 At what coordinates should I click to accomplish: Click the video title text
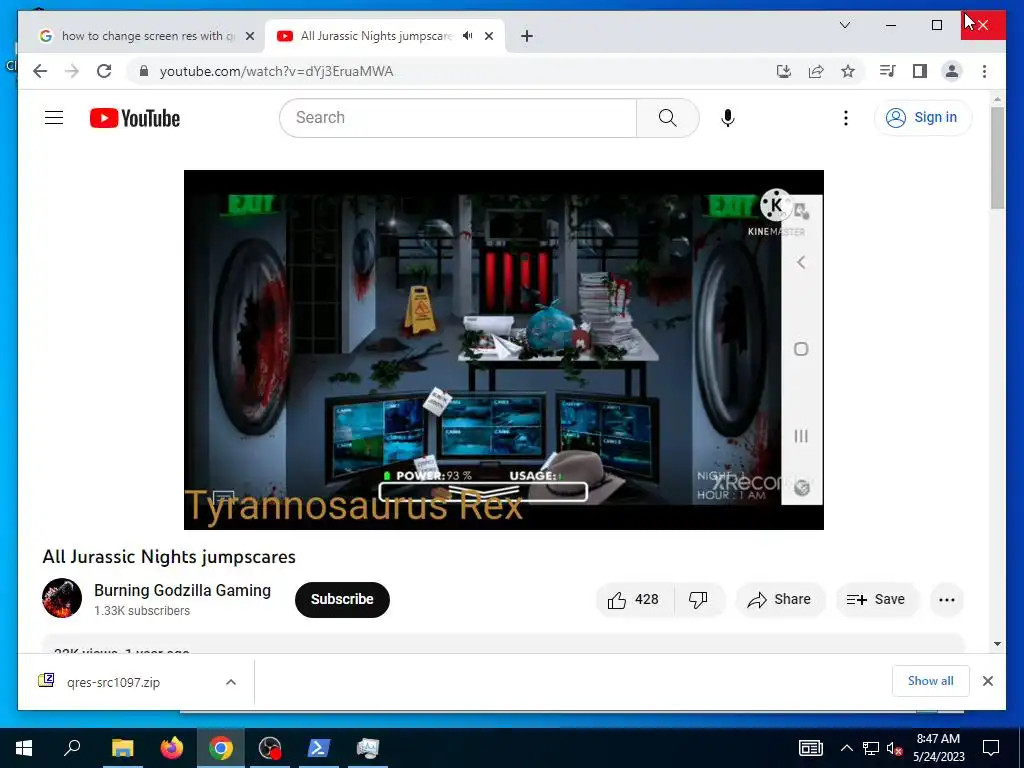(169, 557)
